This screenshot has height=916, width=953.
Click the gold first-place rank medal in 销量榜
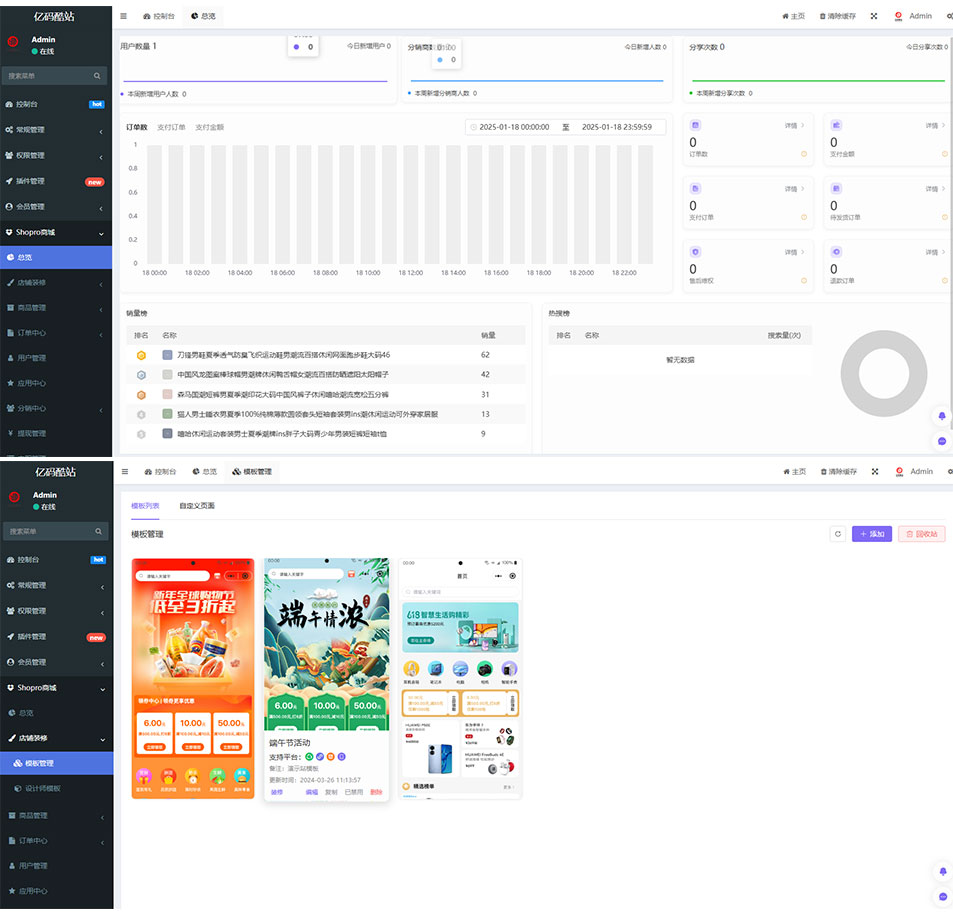[x=141, y=355]
